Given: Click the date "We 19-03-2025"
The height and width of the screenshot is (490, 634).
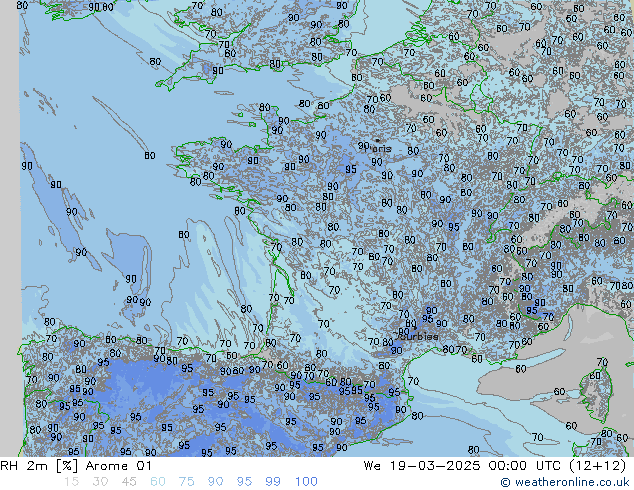Looking at the screenshot, I should click(422, 466).
